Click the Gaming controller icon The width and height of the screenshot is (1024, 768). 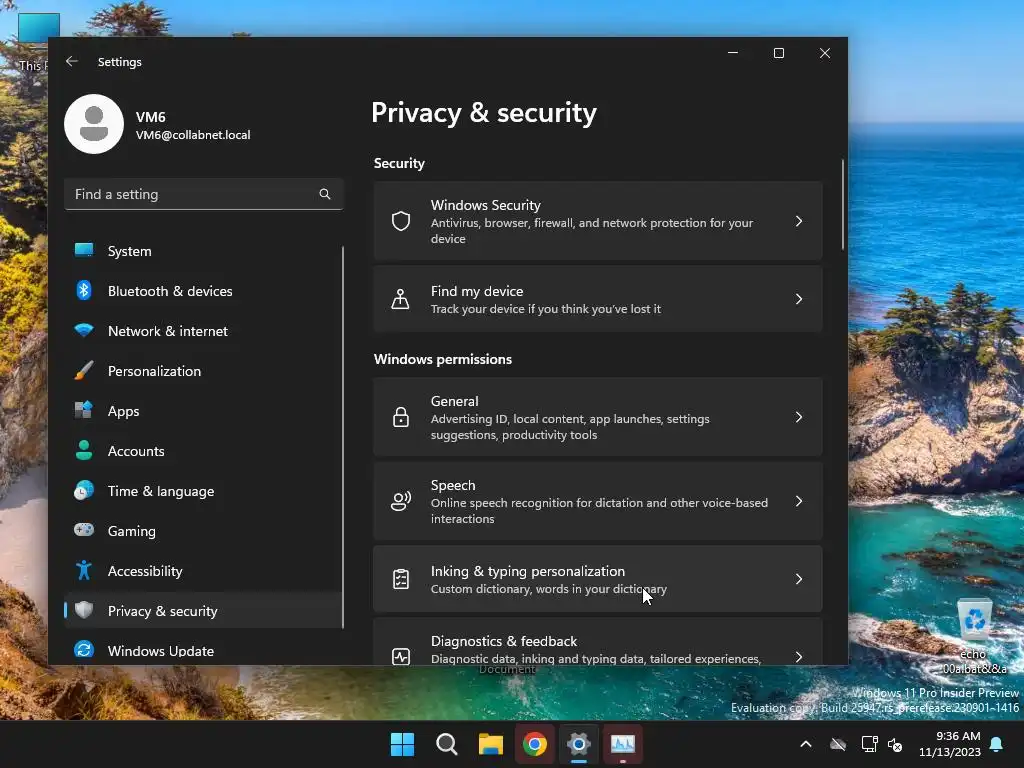(x=84, y=530)
